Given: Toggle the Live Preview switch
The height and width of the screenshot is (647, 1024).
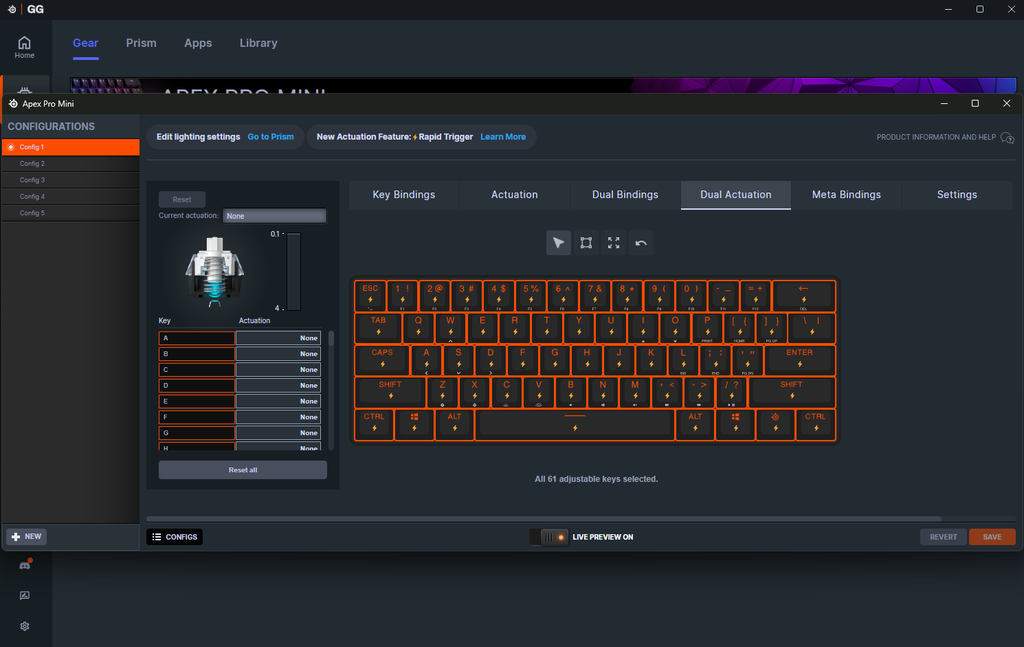Looking at the screenshot, I should coord(549,537).
